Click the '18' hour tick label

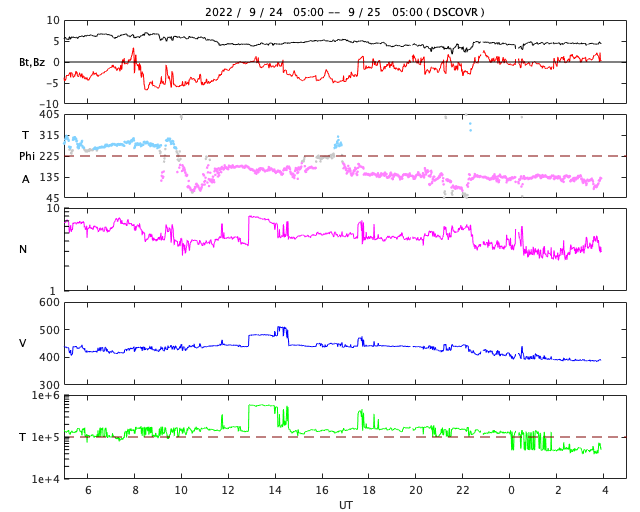pyautogui.click(x=369, y=490)
